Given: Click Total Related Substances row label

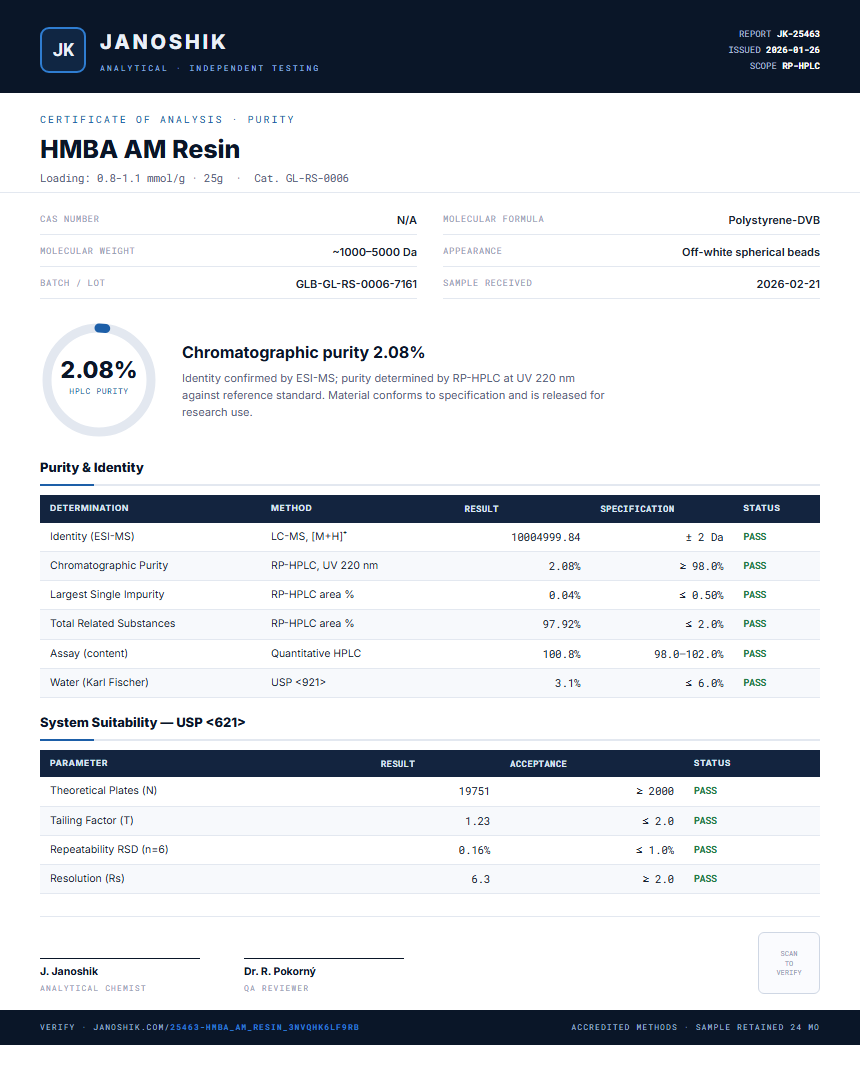Looking at the screenshot, I should click(112, 623).
